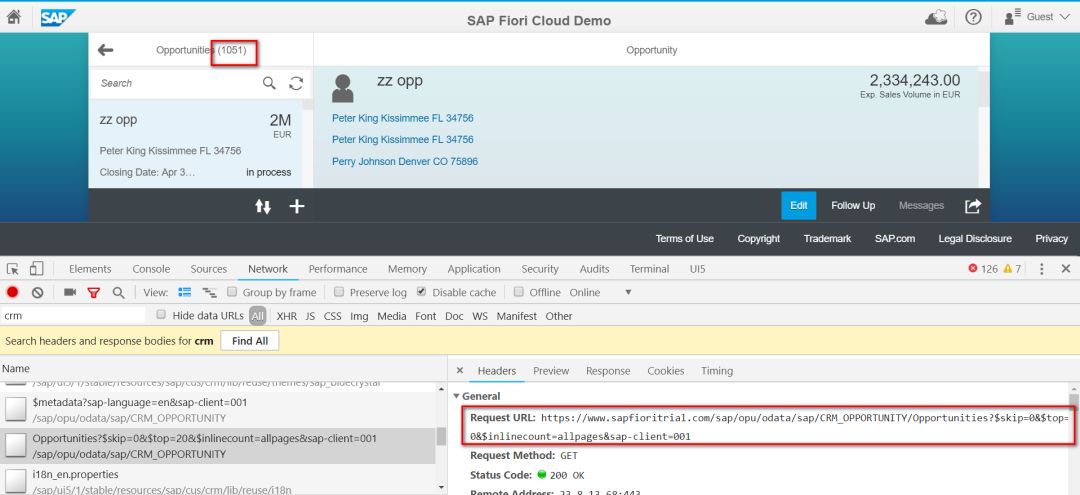Select the $metadata?sap-language=en request row
The width and height of the screenshot is (1080, 495).
tap(218, 410)
